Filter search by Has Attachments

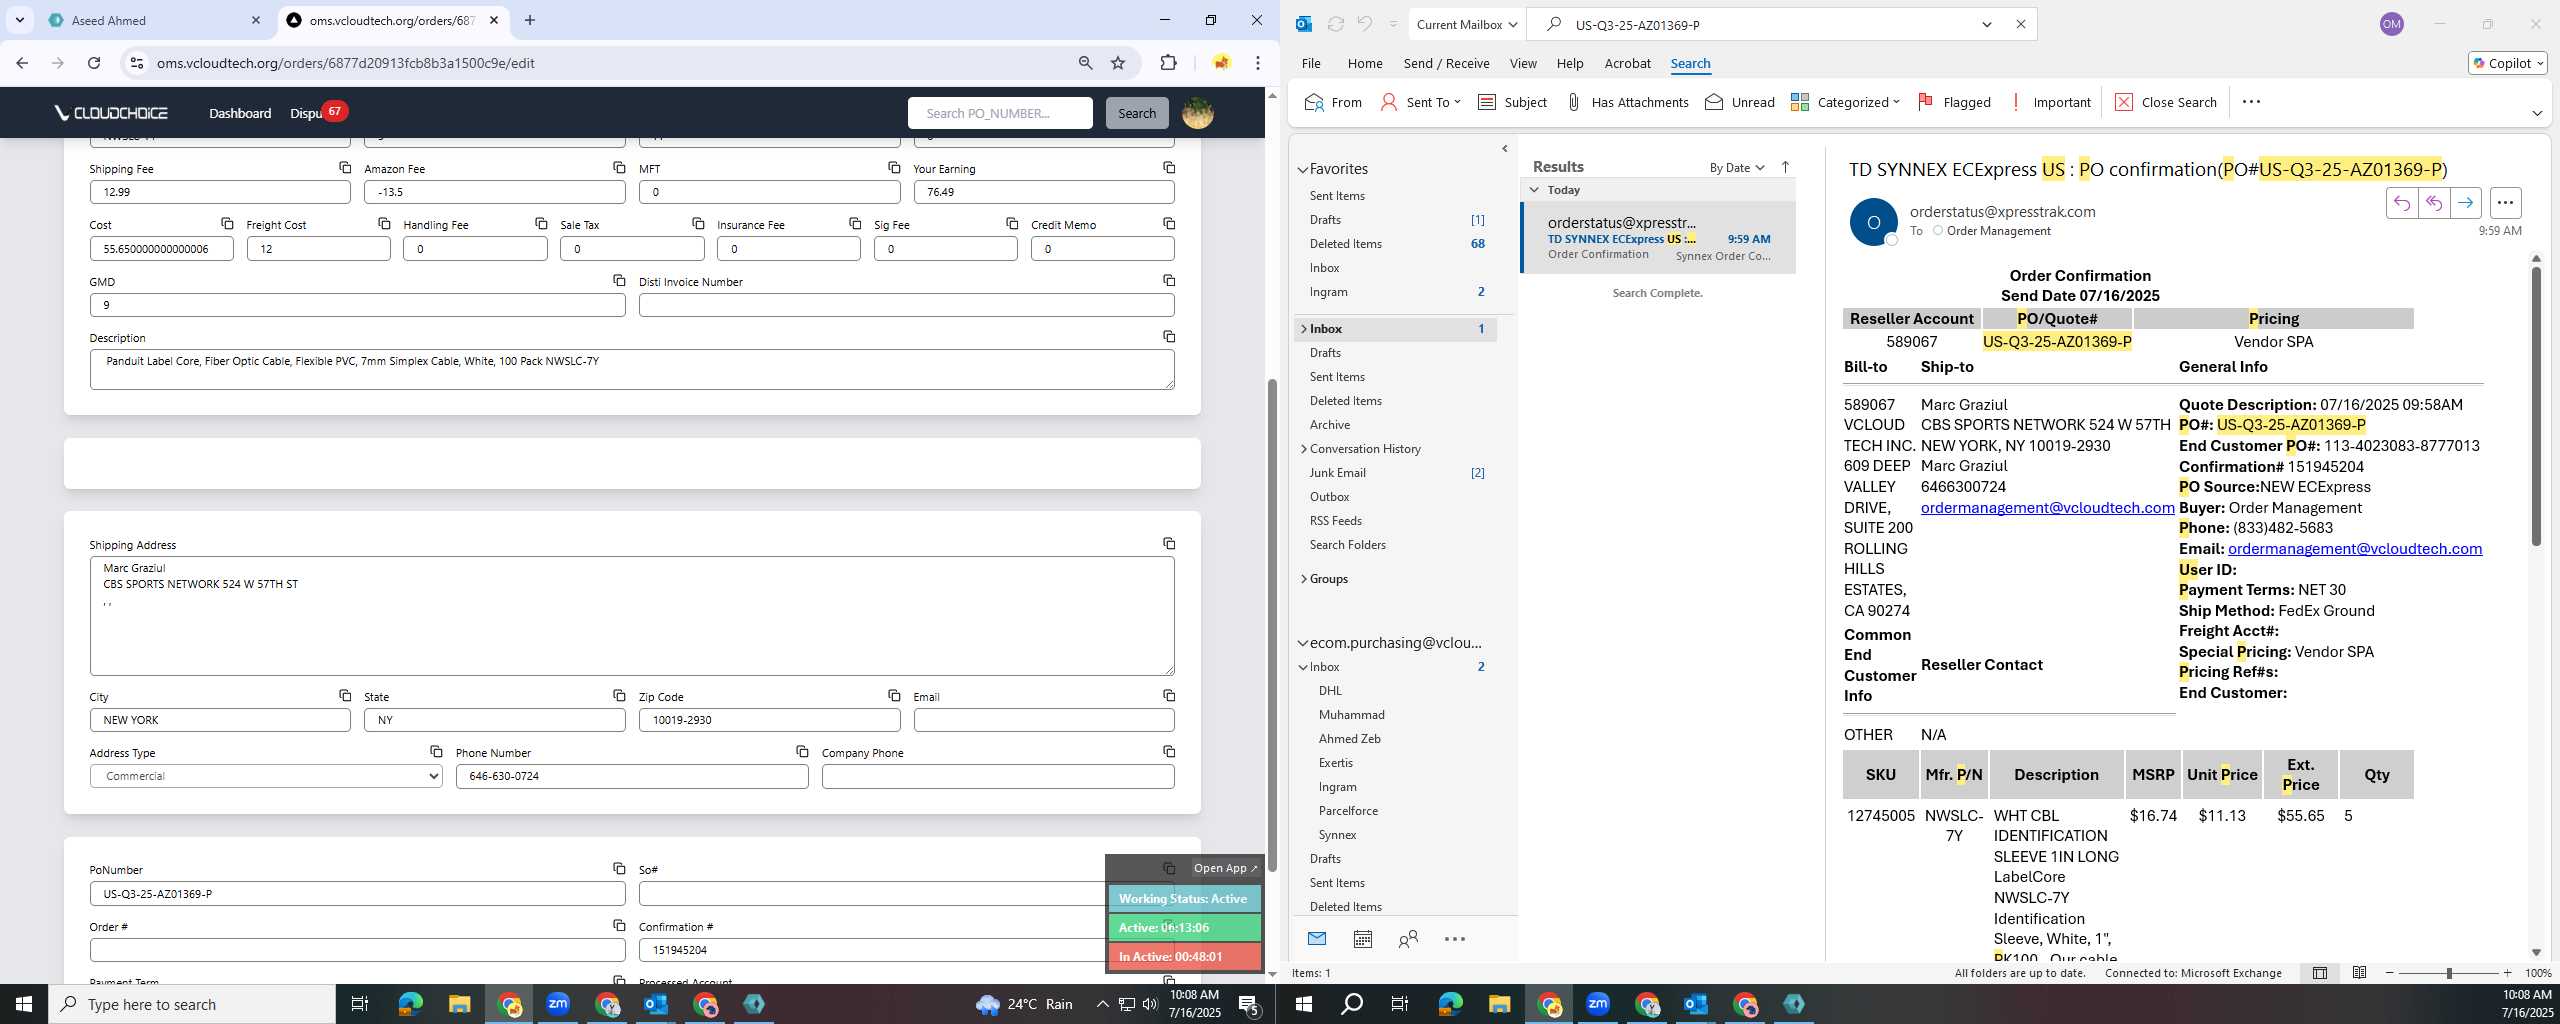(1627, 102)
